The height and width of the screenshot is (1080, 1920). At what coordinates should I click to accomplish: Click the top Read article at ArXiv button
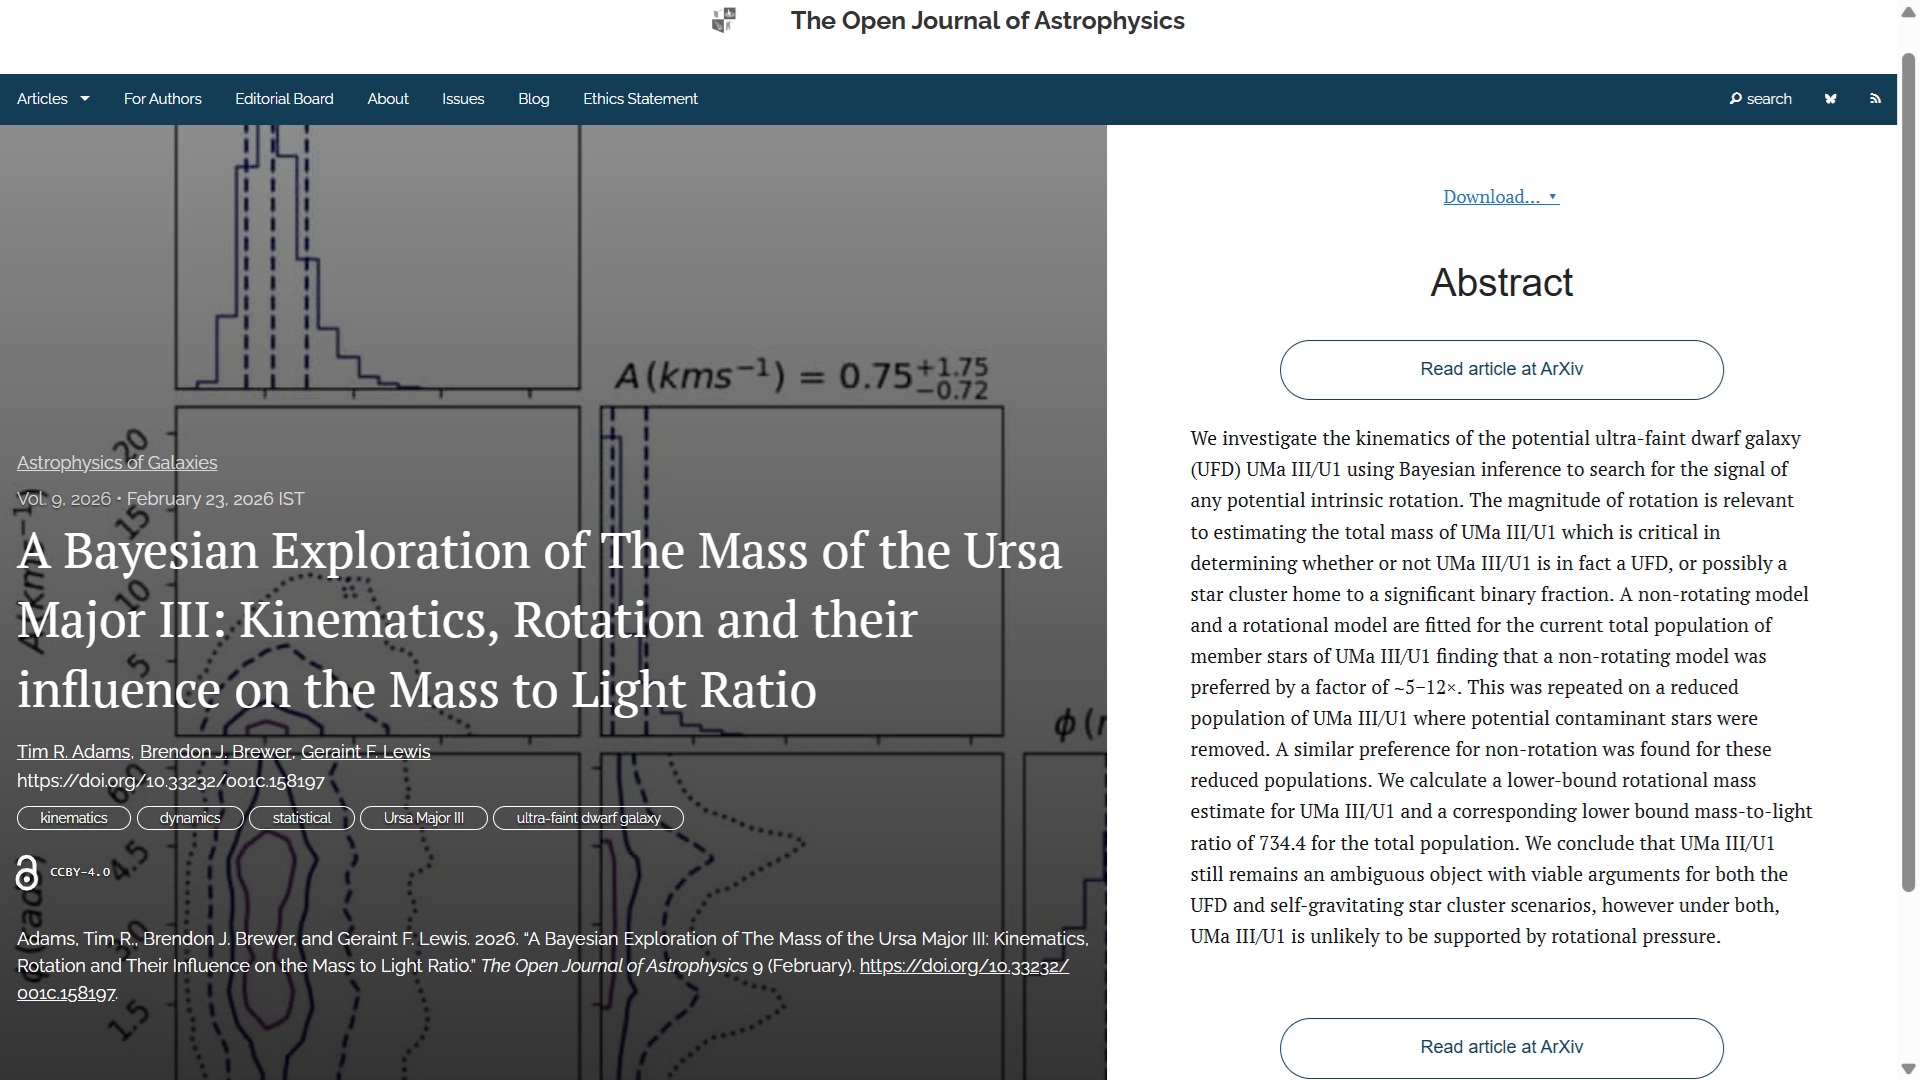click(x=1501, y=370)
